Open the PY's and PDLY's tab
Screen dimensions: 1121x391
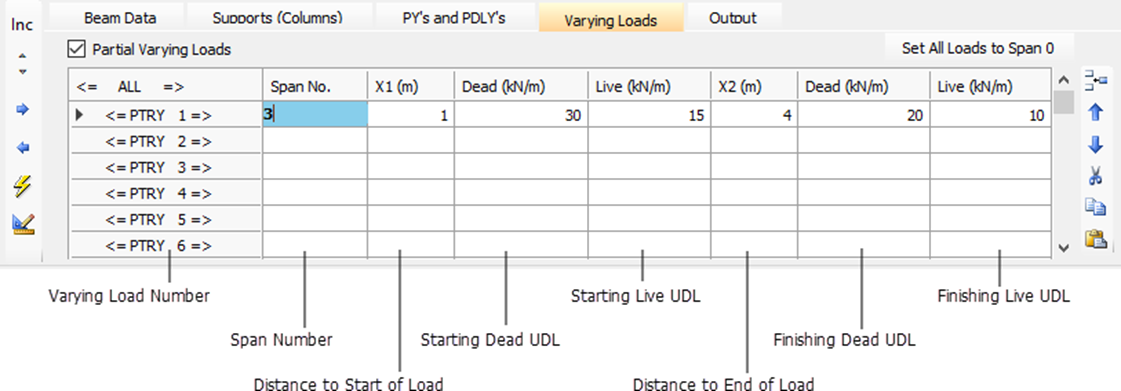click(454, 18)
